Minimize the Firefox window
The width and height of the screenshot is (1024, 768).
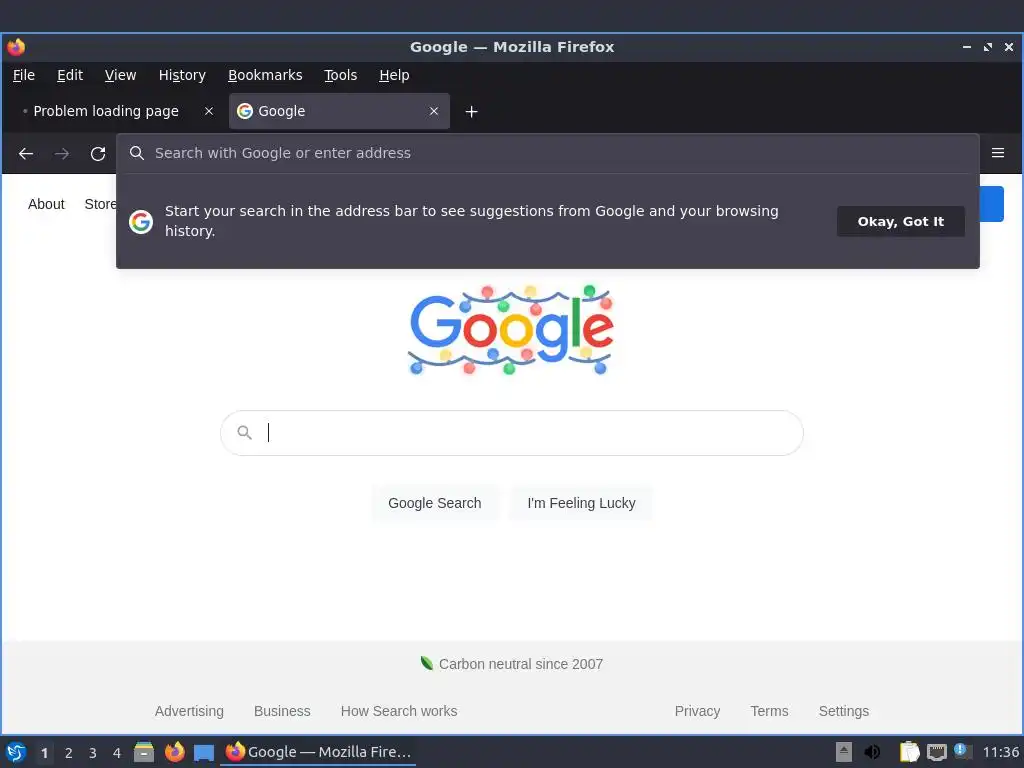point(967,47)
